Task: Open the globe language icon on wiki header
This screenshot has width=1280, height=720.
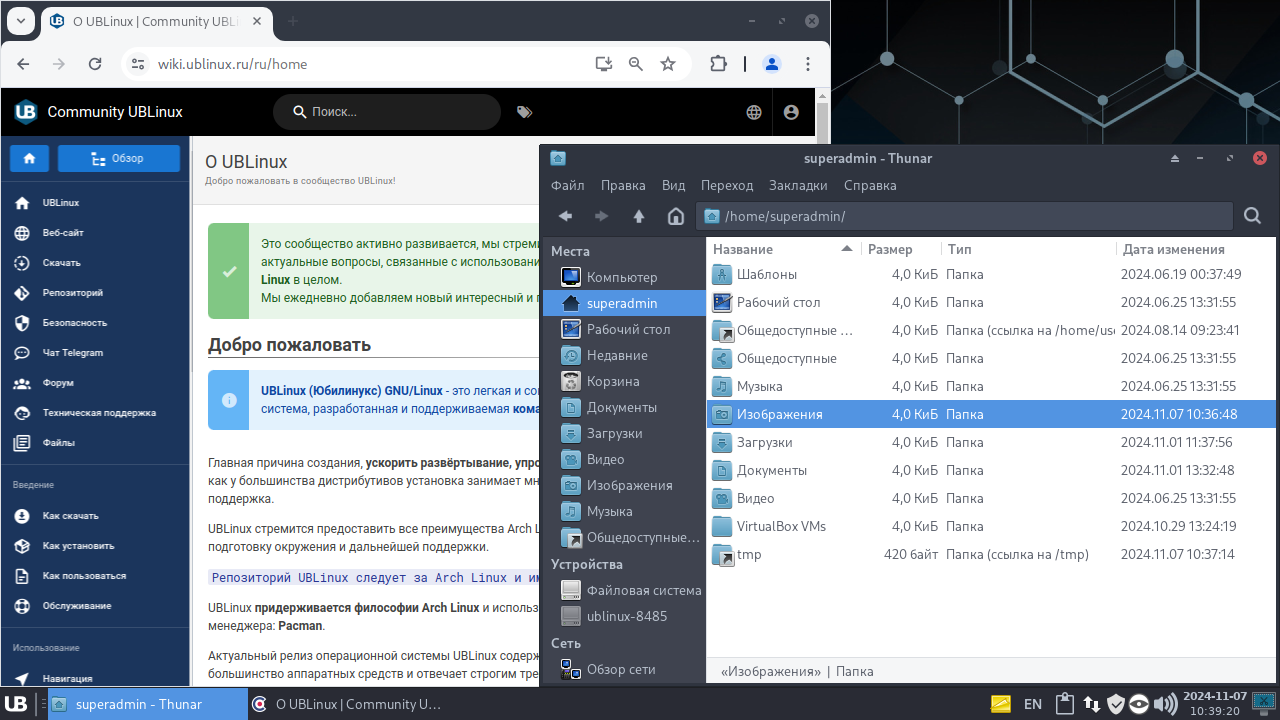Action: point(753,112)
